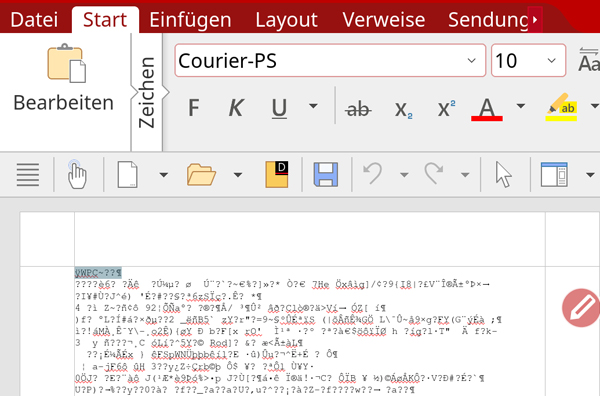Switch to the Start ribbon tab
600x396 pixels.
[x=105, y=20]
